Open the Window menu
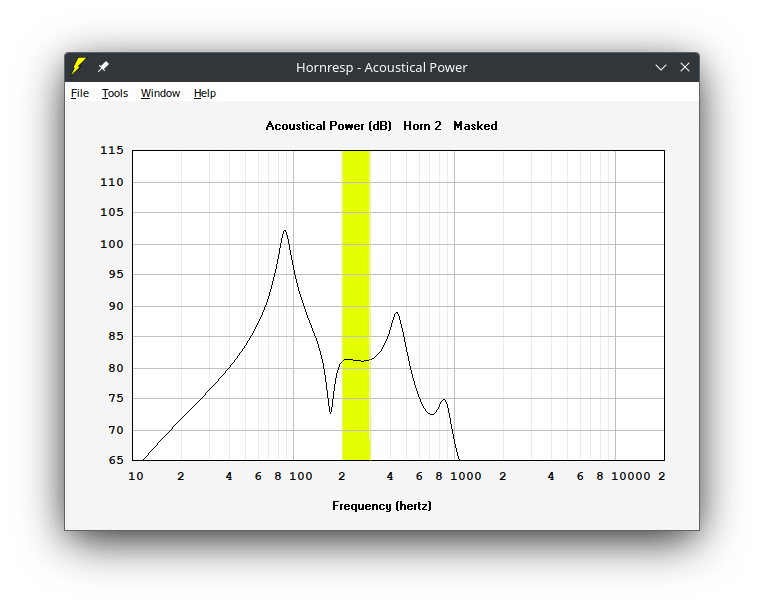The height and width of the screenshot is (607, 764). coord(160,93)
